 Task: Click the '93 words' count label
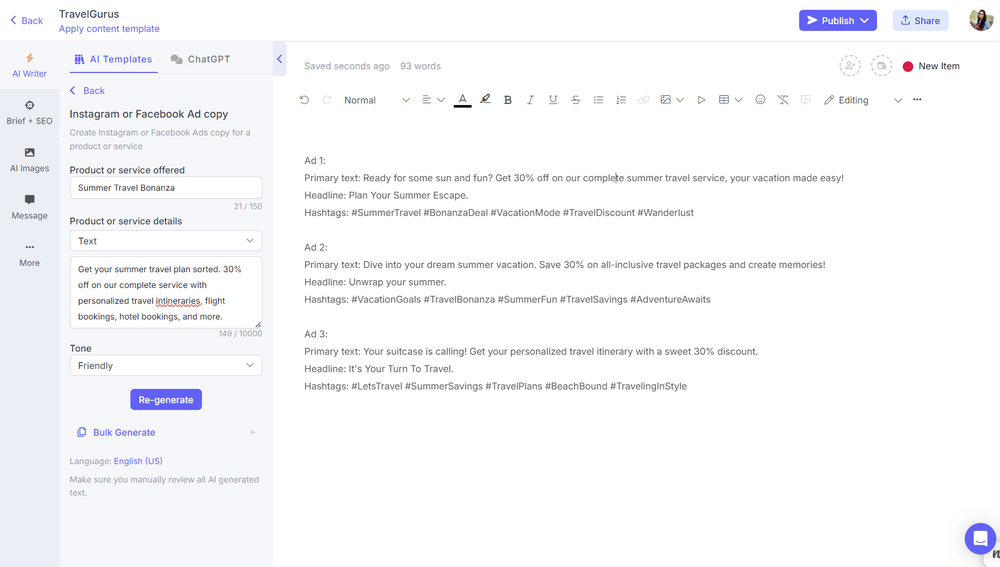click(420, 66)
